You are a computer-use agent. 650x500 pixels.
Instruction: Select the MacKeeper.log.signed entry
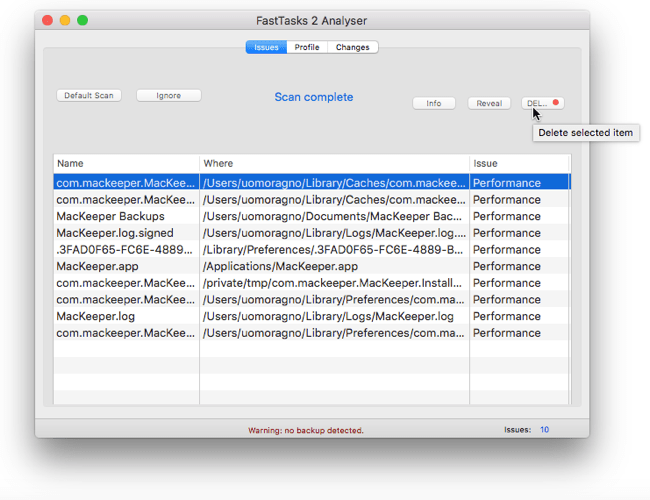tap(312, 233)
